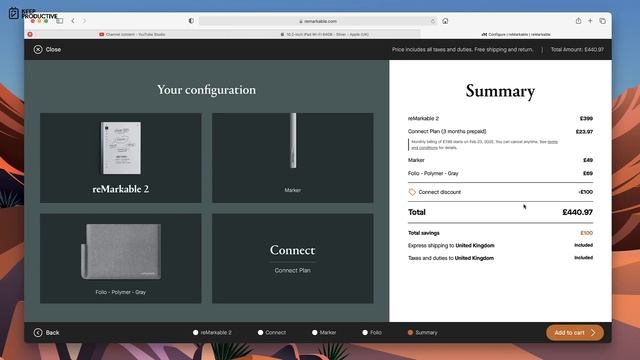
Task: Click Add to cart button
Action: pos(575,333)
